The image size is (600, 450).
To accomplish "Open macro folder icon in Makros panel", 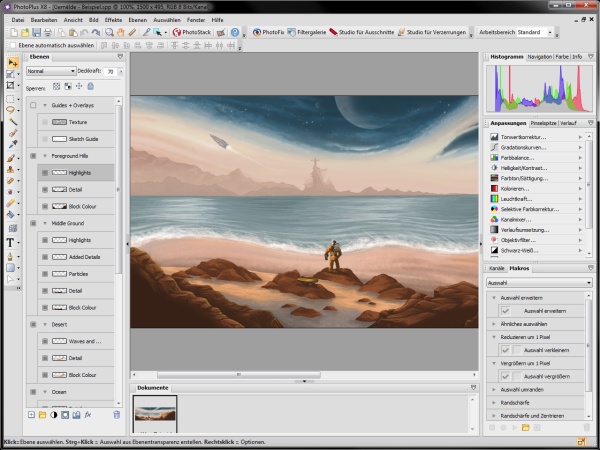I will tap(526, 427).
